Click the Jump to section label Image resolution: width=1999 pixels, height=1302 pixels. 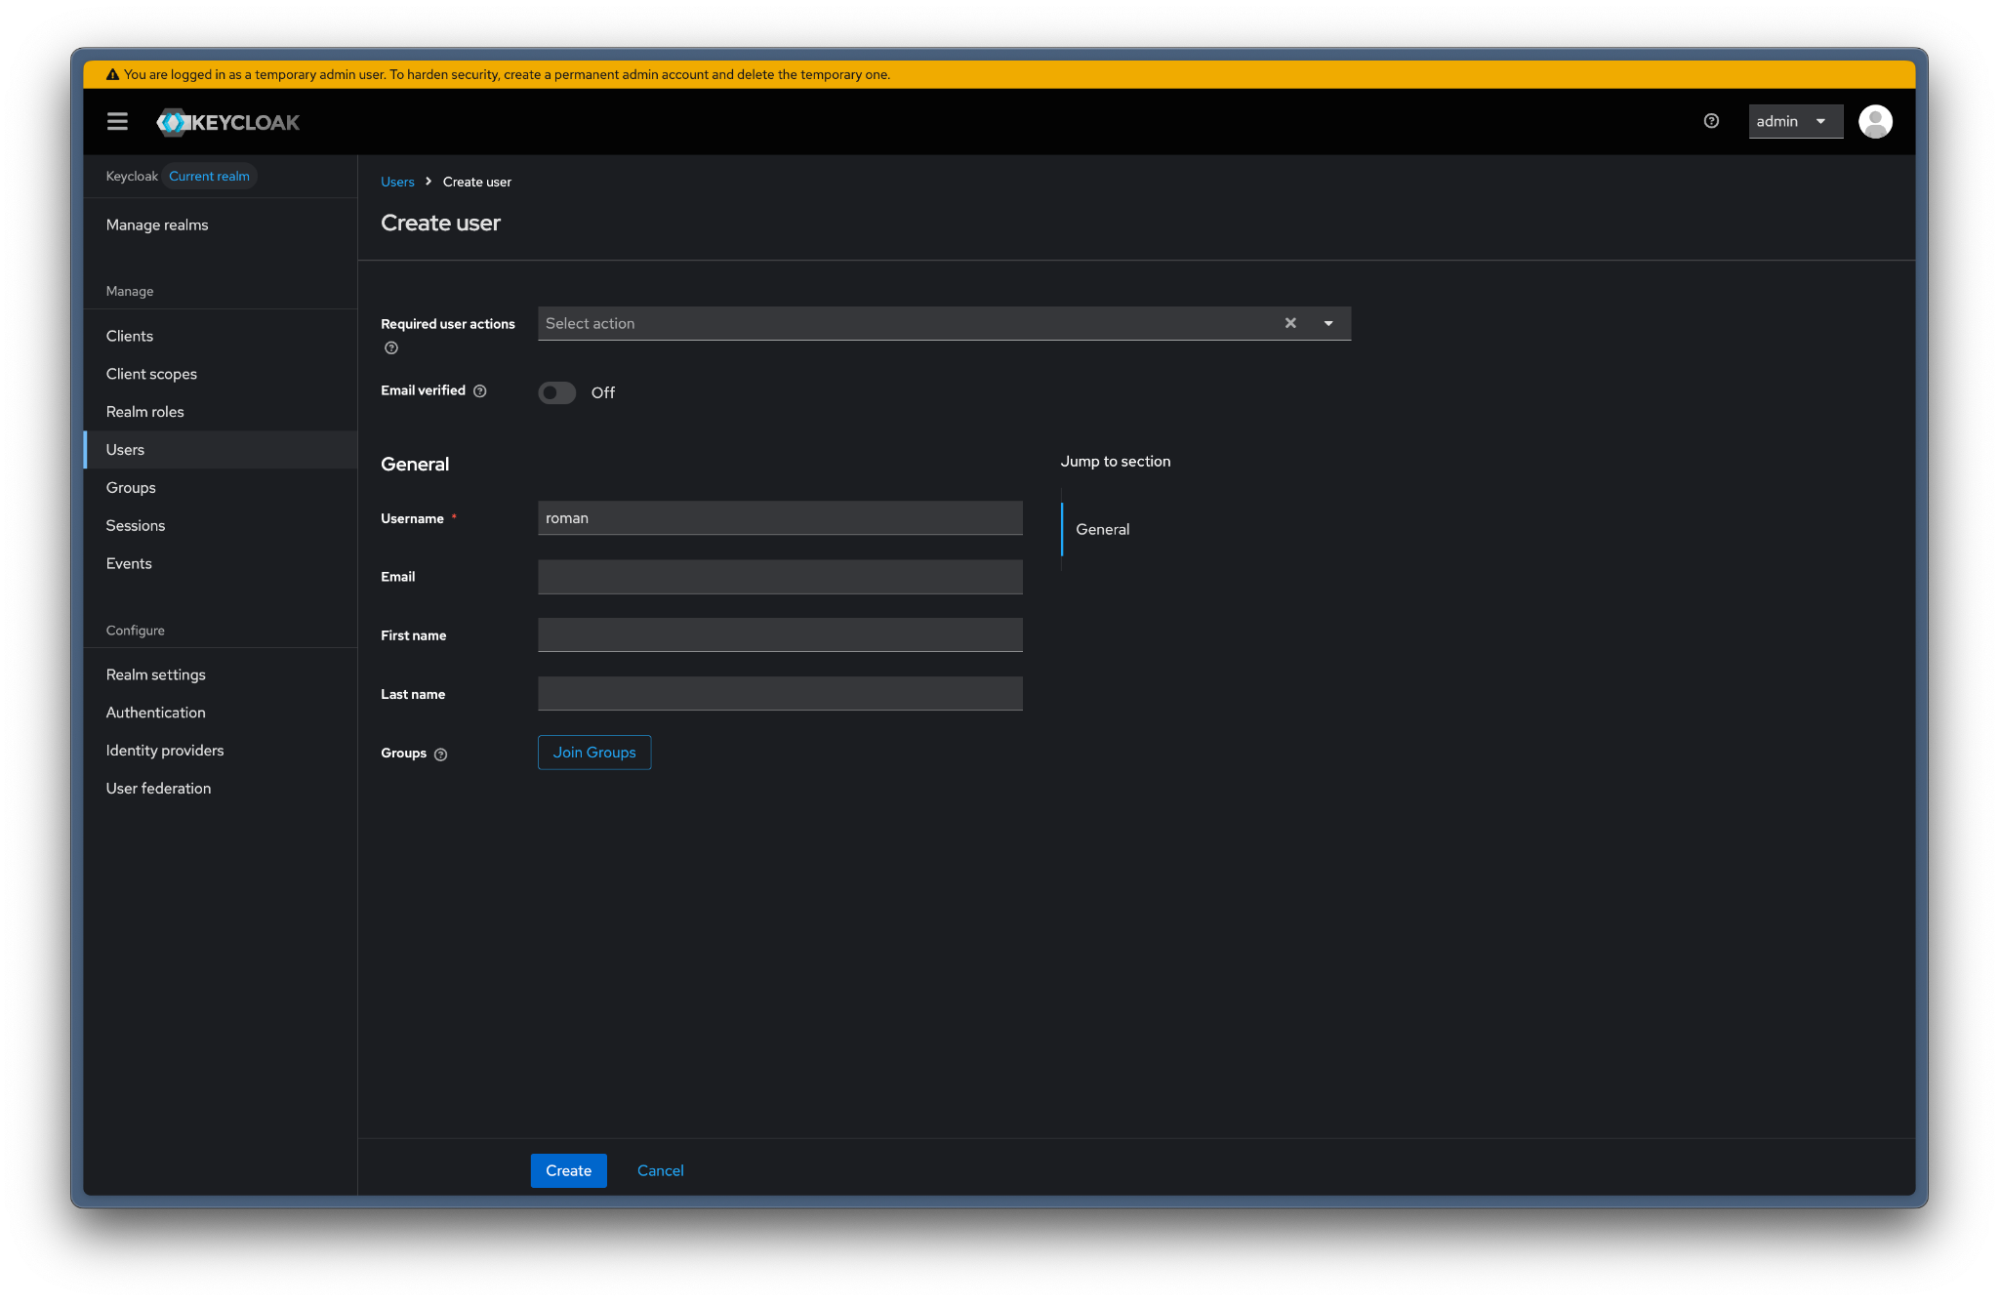click(1115, 462)
